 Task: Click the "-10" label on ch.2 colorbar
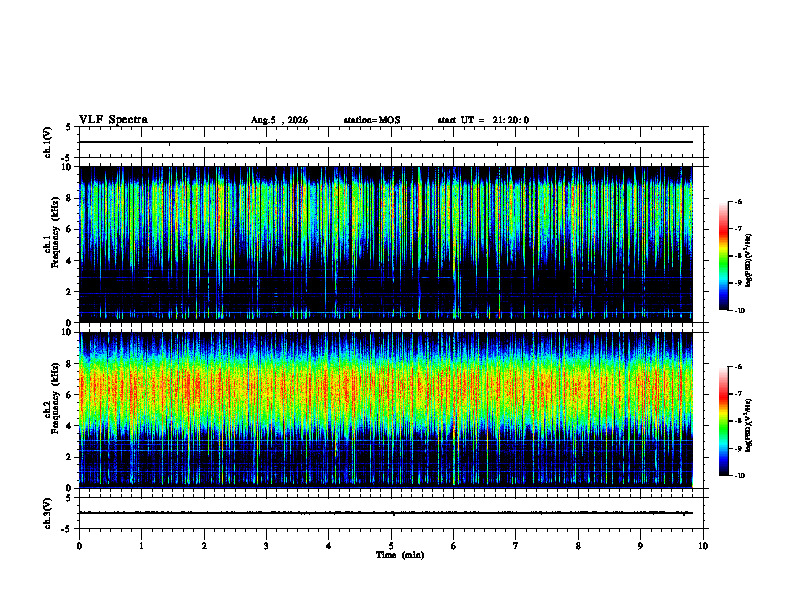pyautogui.click(x=739, y=475)
